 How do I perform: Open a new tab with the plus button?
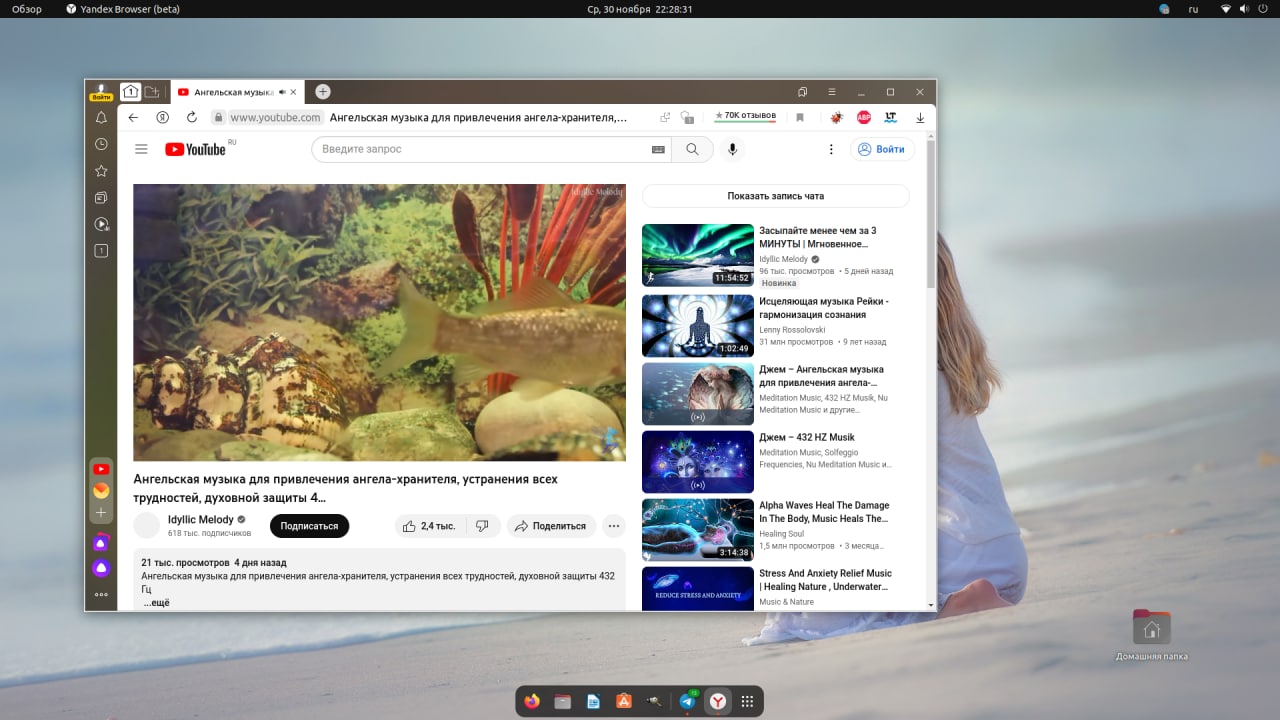(x=322, y=92)
